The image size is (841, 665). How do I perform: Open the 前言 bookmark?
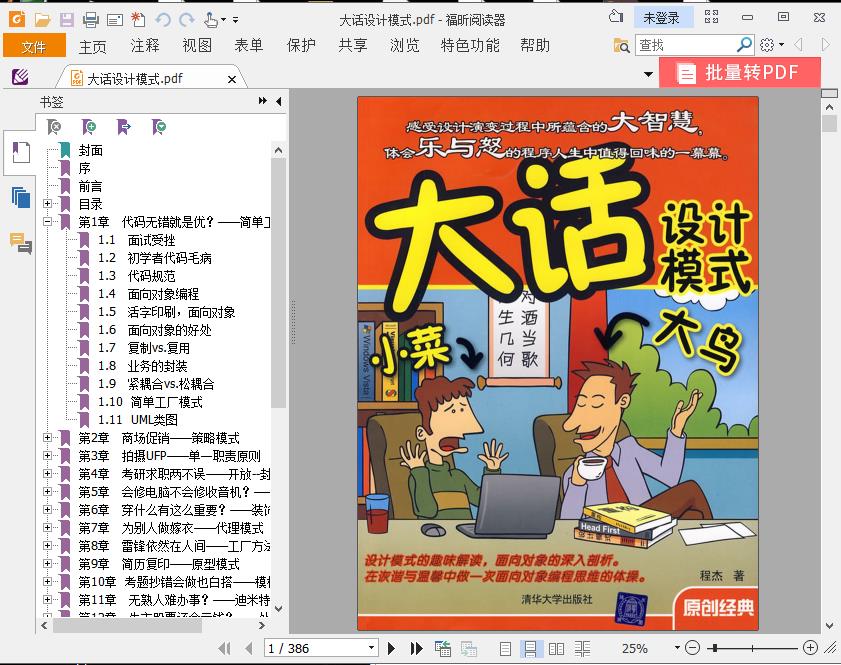pyautogui.click(x=90, y=186)
